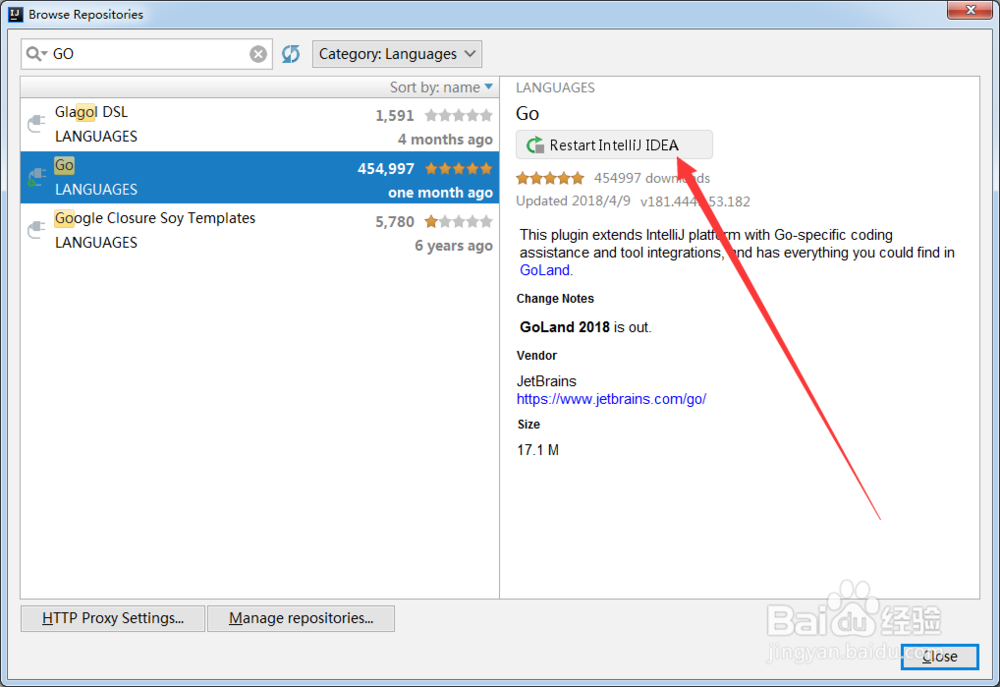Screen dimensions: 1000x687
Task: Click the star rating on Google Closure row
Action: click(459, 222)
